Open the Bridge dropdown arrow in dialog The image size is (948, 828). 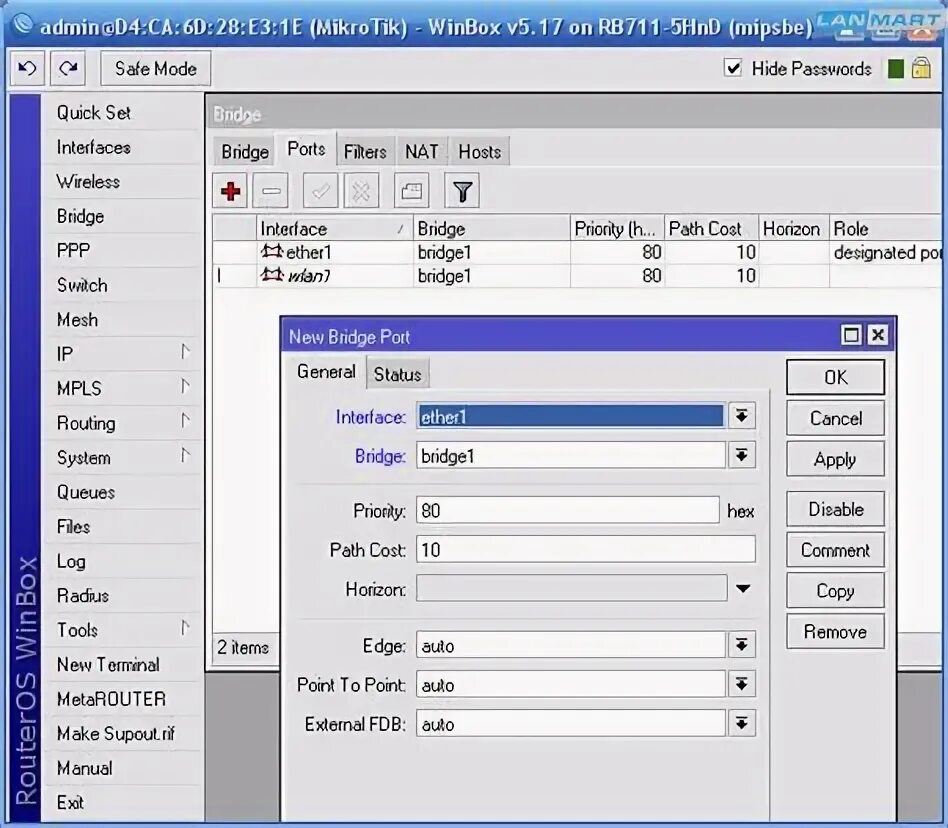pyautogui.click(x=741, y=455)
